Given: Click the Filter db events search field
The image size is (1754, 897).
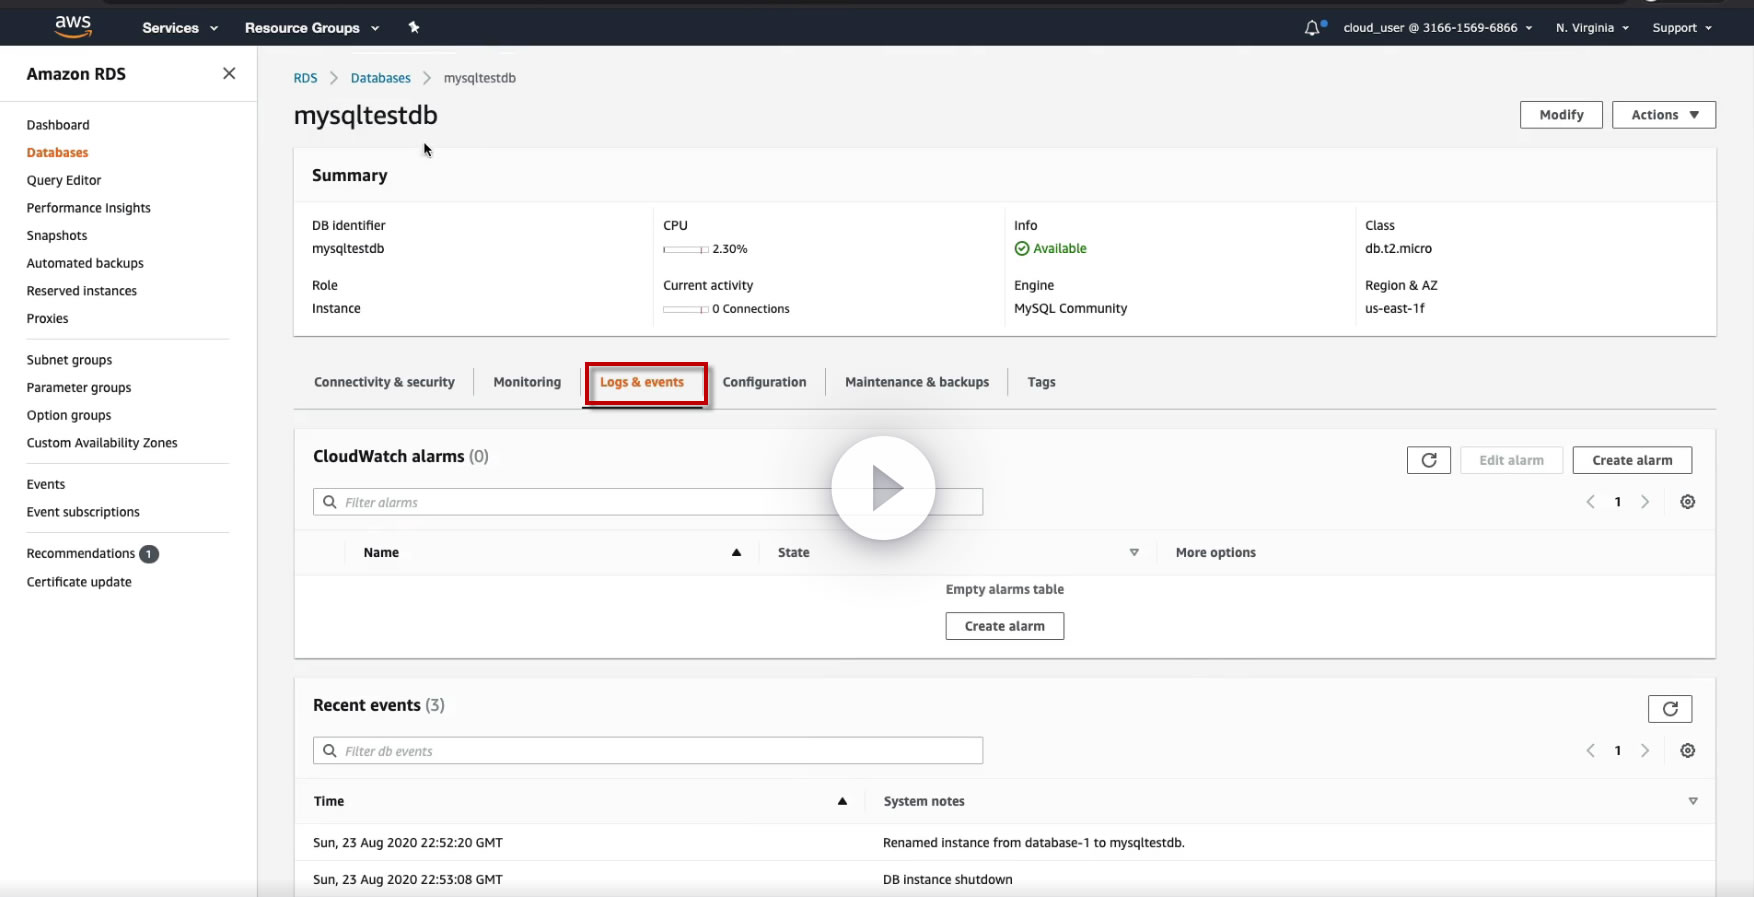Looking at the screenshot, I should 648,751.
